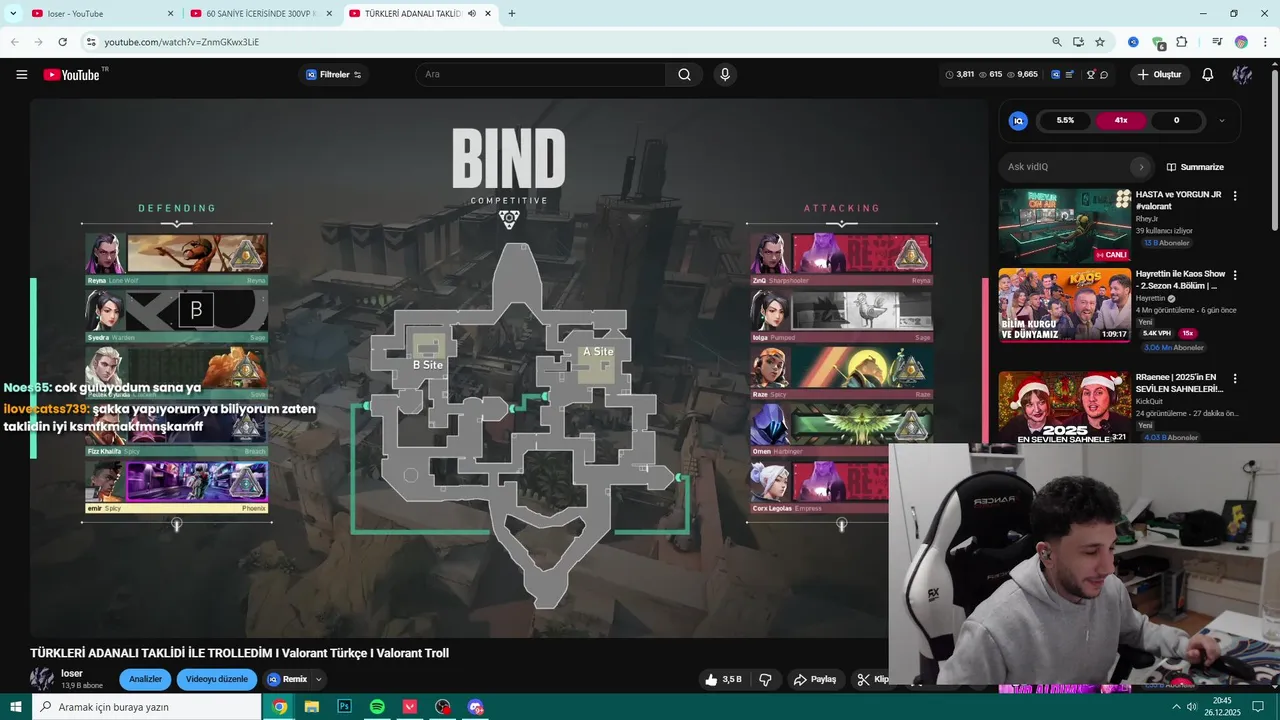Click the Klip clip button

(x=872, y=680)
